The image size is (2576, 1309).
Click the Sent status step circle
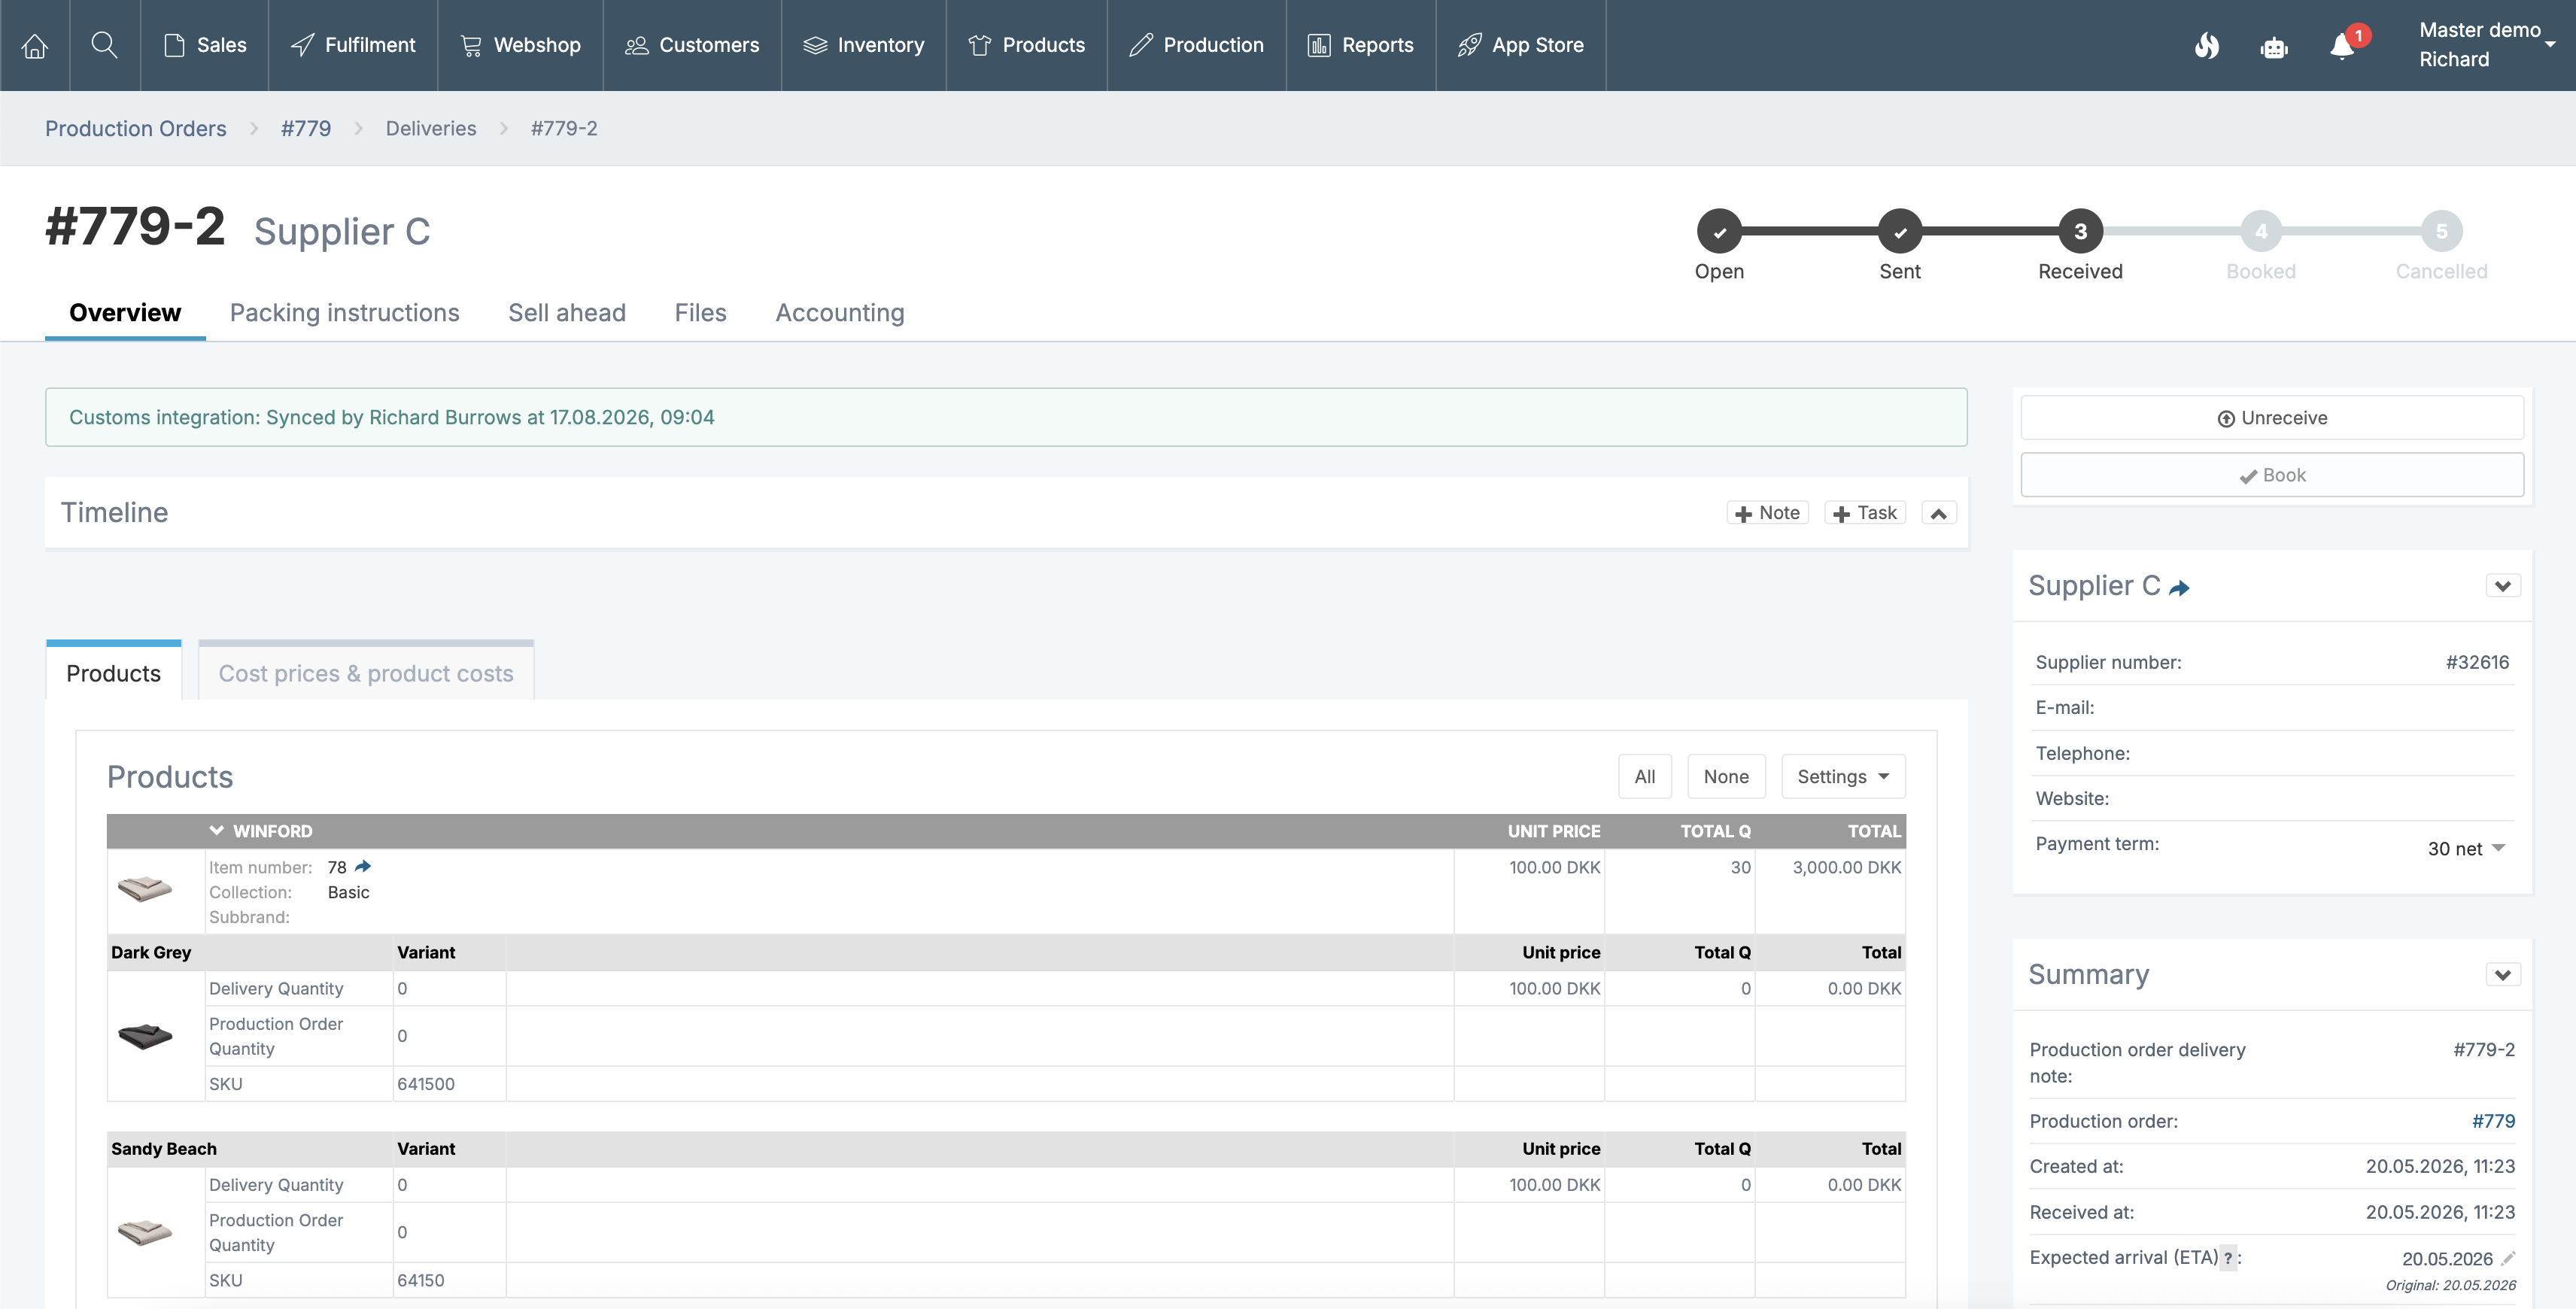pos(1900,231)
